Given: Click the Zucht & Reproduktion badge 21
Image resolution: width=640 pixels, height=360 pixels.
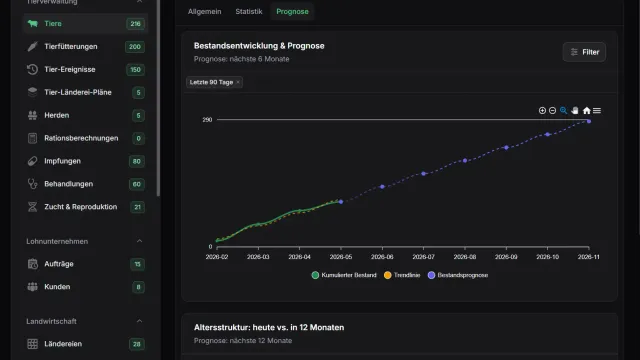Looking at the screenshot, I should (138, 207).
